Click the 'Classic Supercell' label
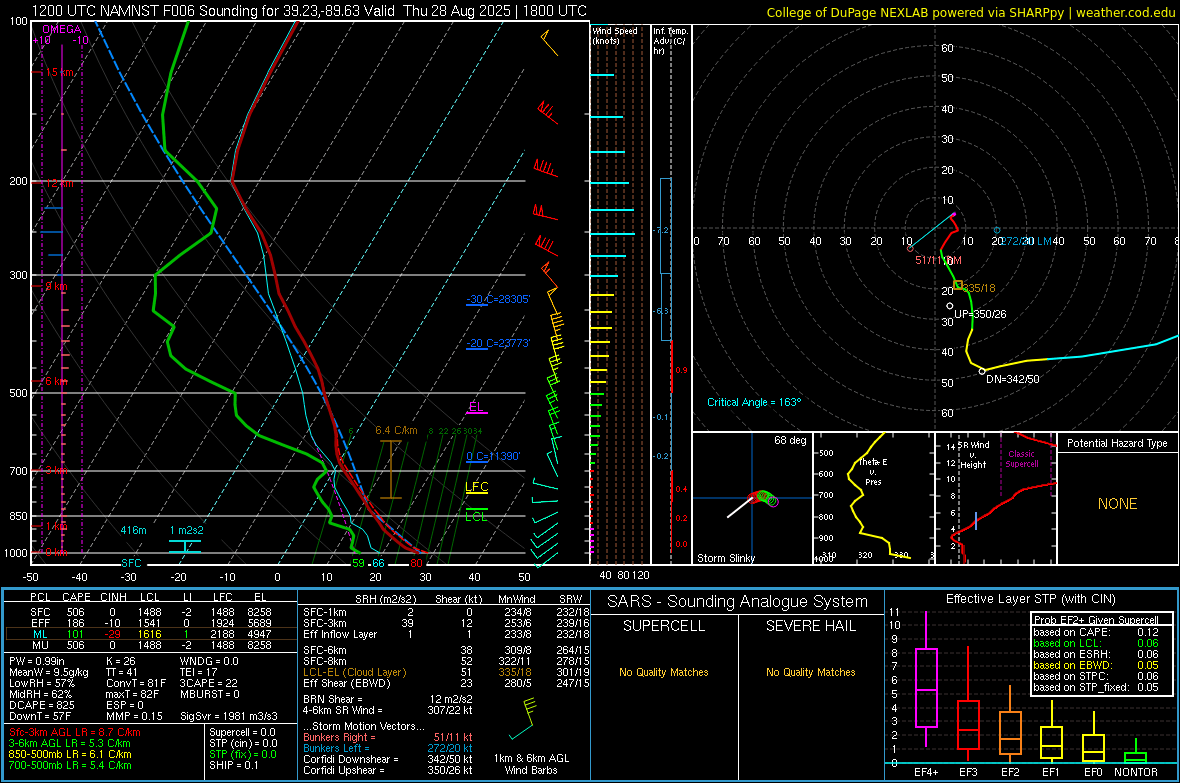The image size is (1180, 783). 1022,459
